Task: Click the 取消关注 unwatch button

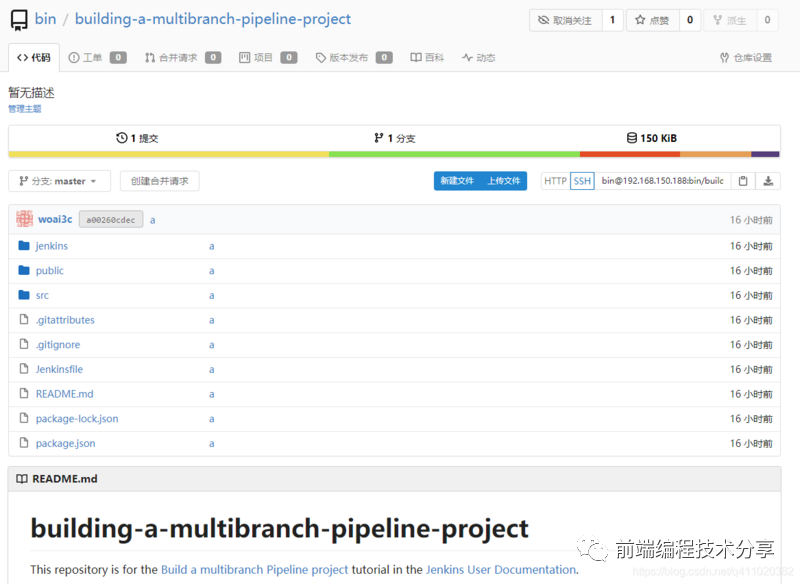Action: tap(565, 20)
